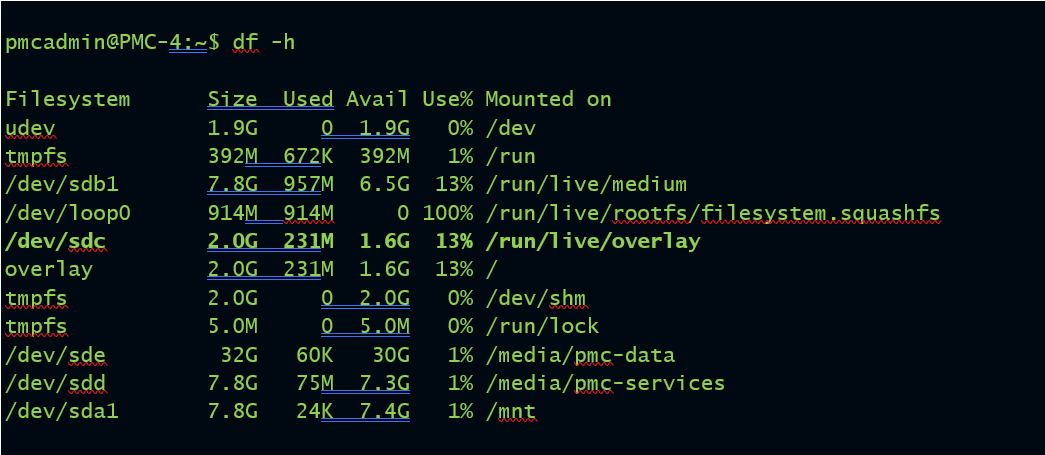Click the /media/pmc-data mount path
Viewport: 1045px width, 455px height.
coord(580,355)
